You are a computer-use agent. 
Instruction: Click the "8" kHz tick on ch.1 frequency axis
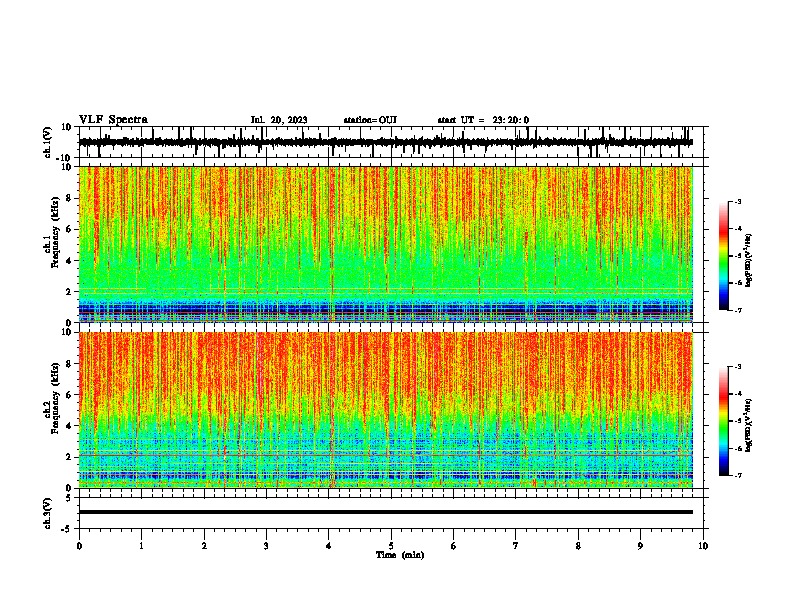pos(70,198)
